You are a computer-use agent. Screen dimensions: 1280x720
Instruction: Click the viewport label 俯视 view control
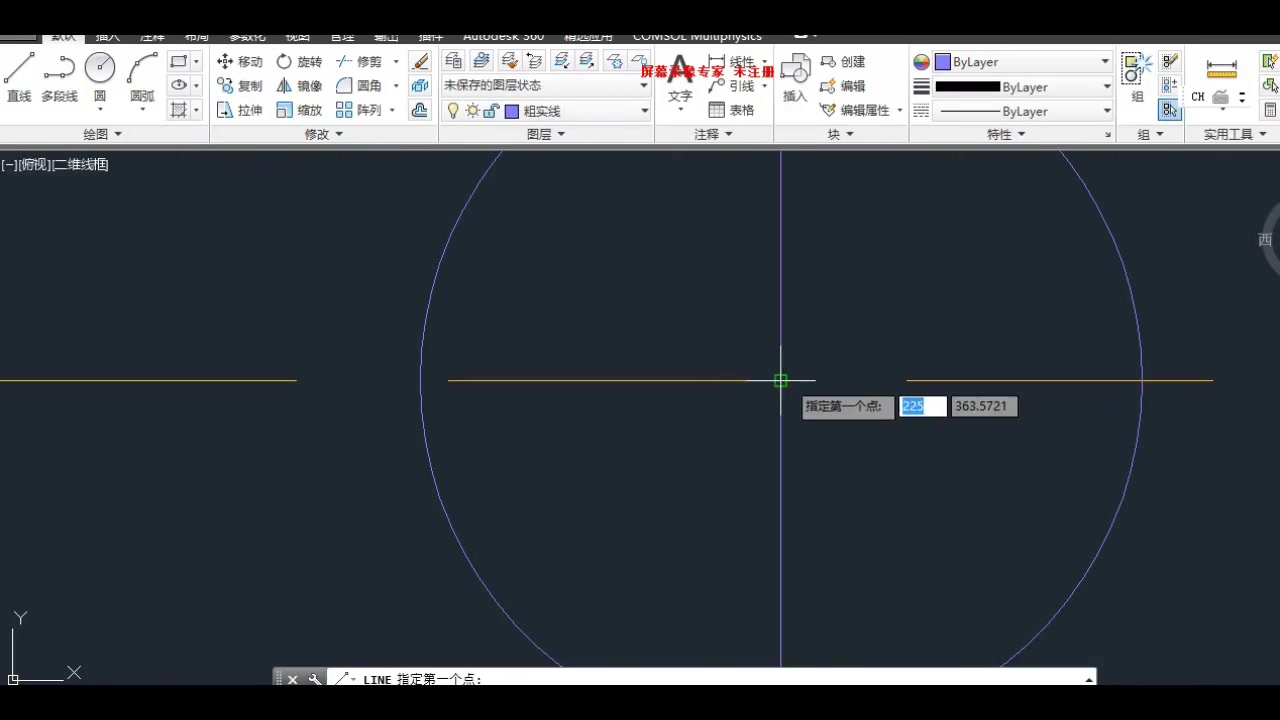click(x=34, y=165)
